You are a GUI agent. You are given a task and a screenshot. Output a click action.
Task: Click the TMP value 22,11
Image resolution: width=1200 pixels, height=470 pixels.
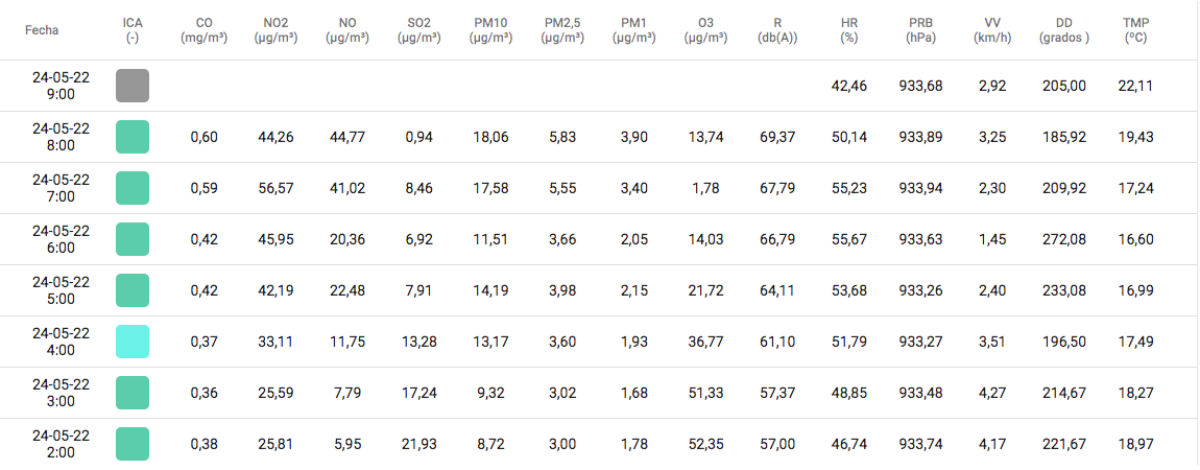[x=1135, y=86]
